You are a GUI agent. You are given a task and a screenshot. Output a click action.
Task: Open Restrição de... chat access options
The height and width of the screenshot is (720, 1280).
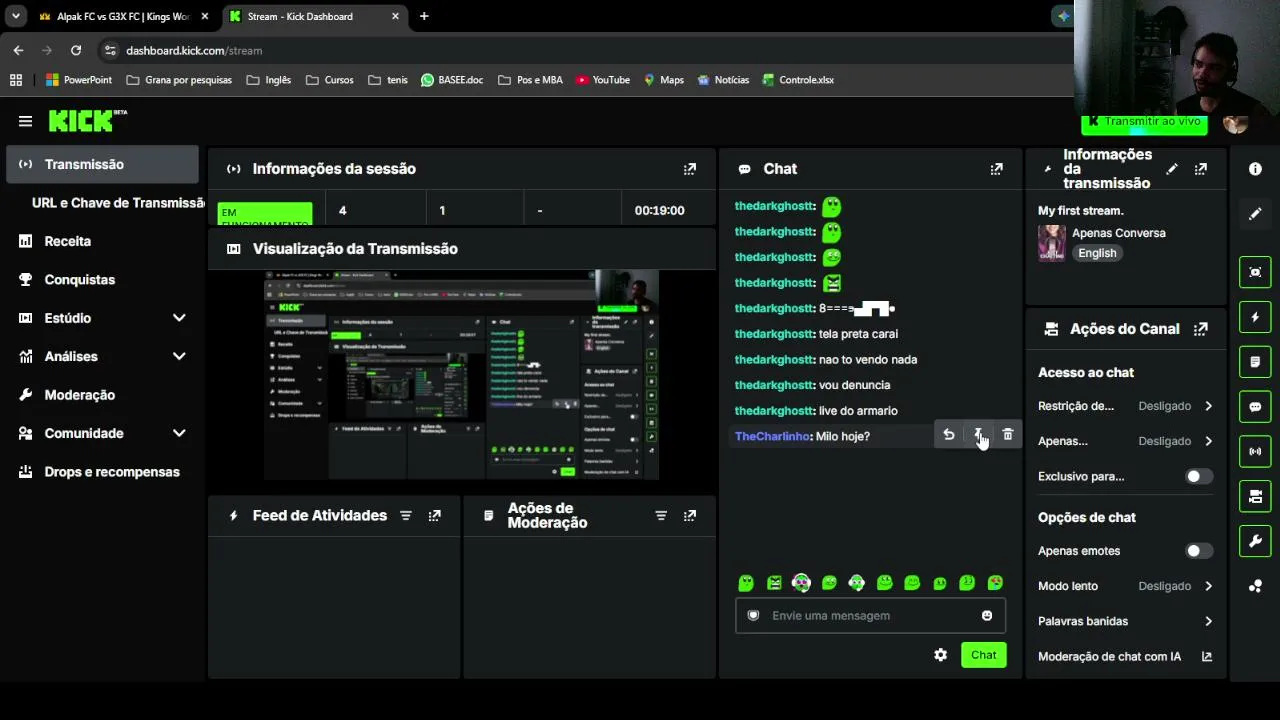coord(1126,406)
